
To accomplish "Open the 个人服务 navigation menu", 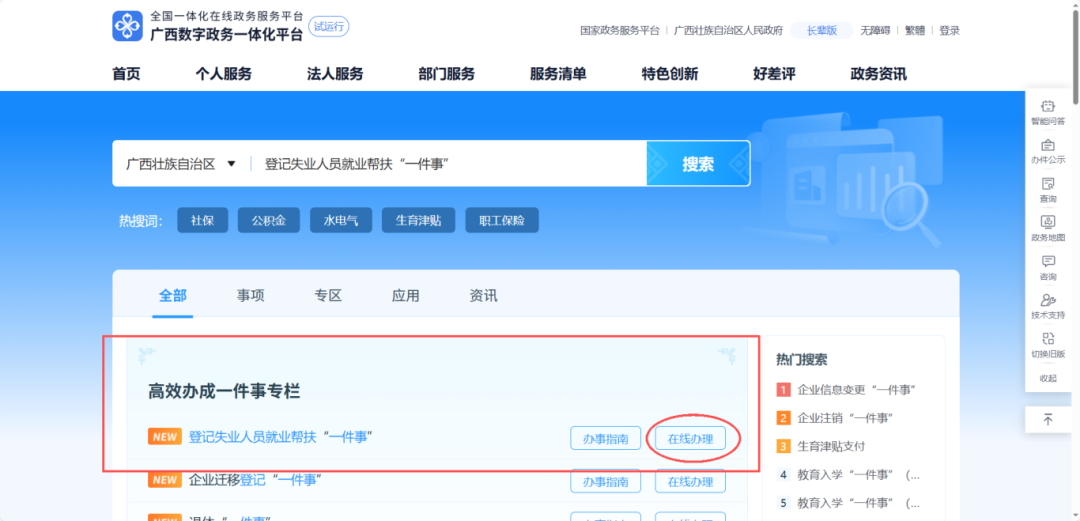I will 223,74.
